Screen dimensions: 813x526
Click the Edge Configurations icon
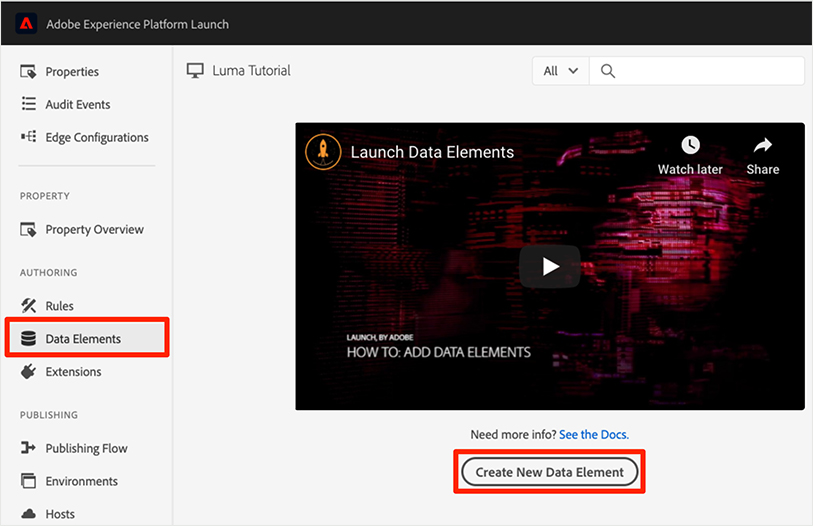[x=29, y=136]
